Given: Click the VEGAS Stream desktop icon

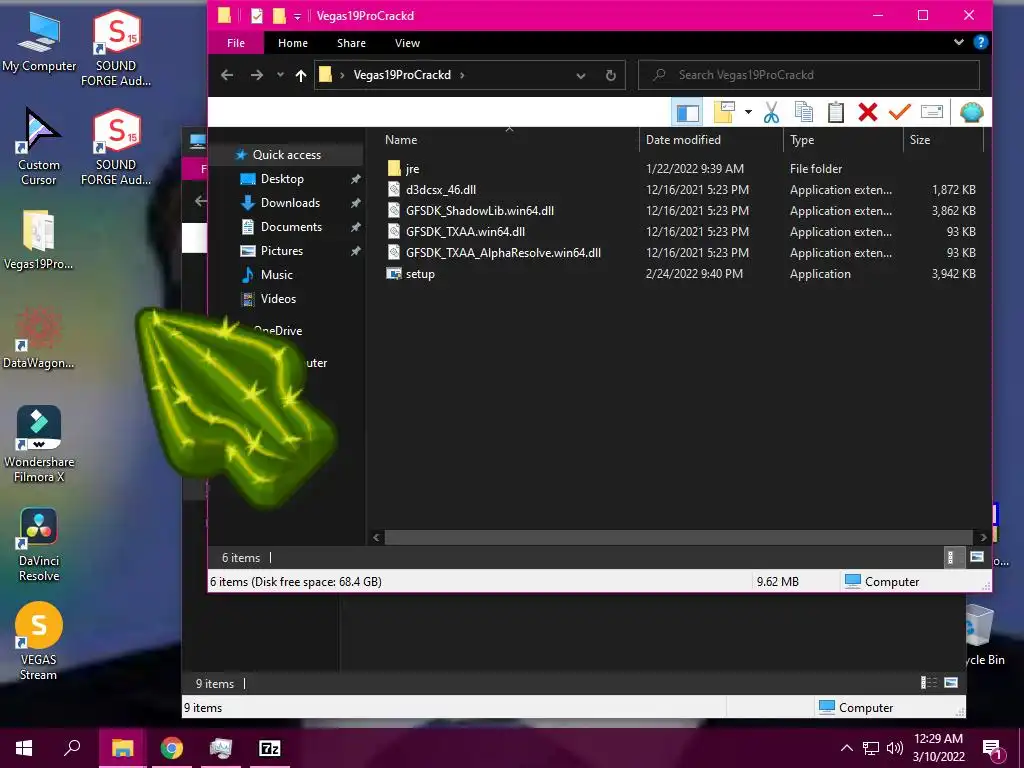Looking at the screenshot, I should point(39,642).
